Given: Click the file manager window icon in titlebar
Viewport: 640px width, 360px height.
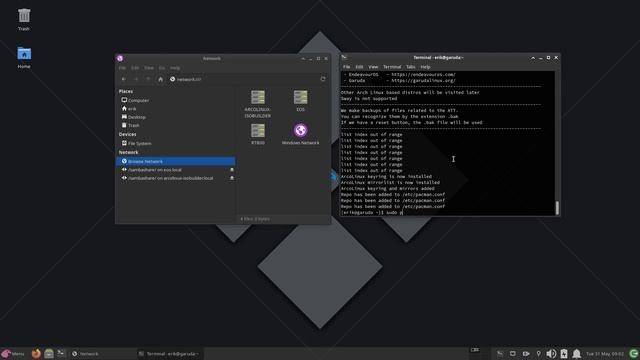Looking at the screenshot, I should [120, 58].
